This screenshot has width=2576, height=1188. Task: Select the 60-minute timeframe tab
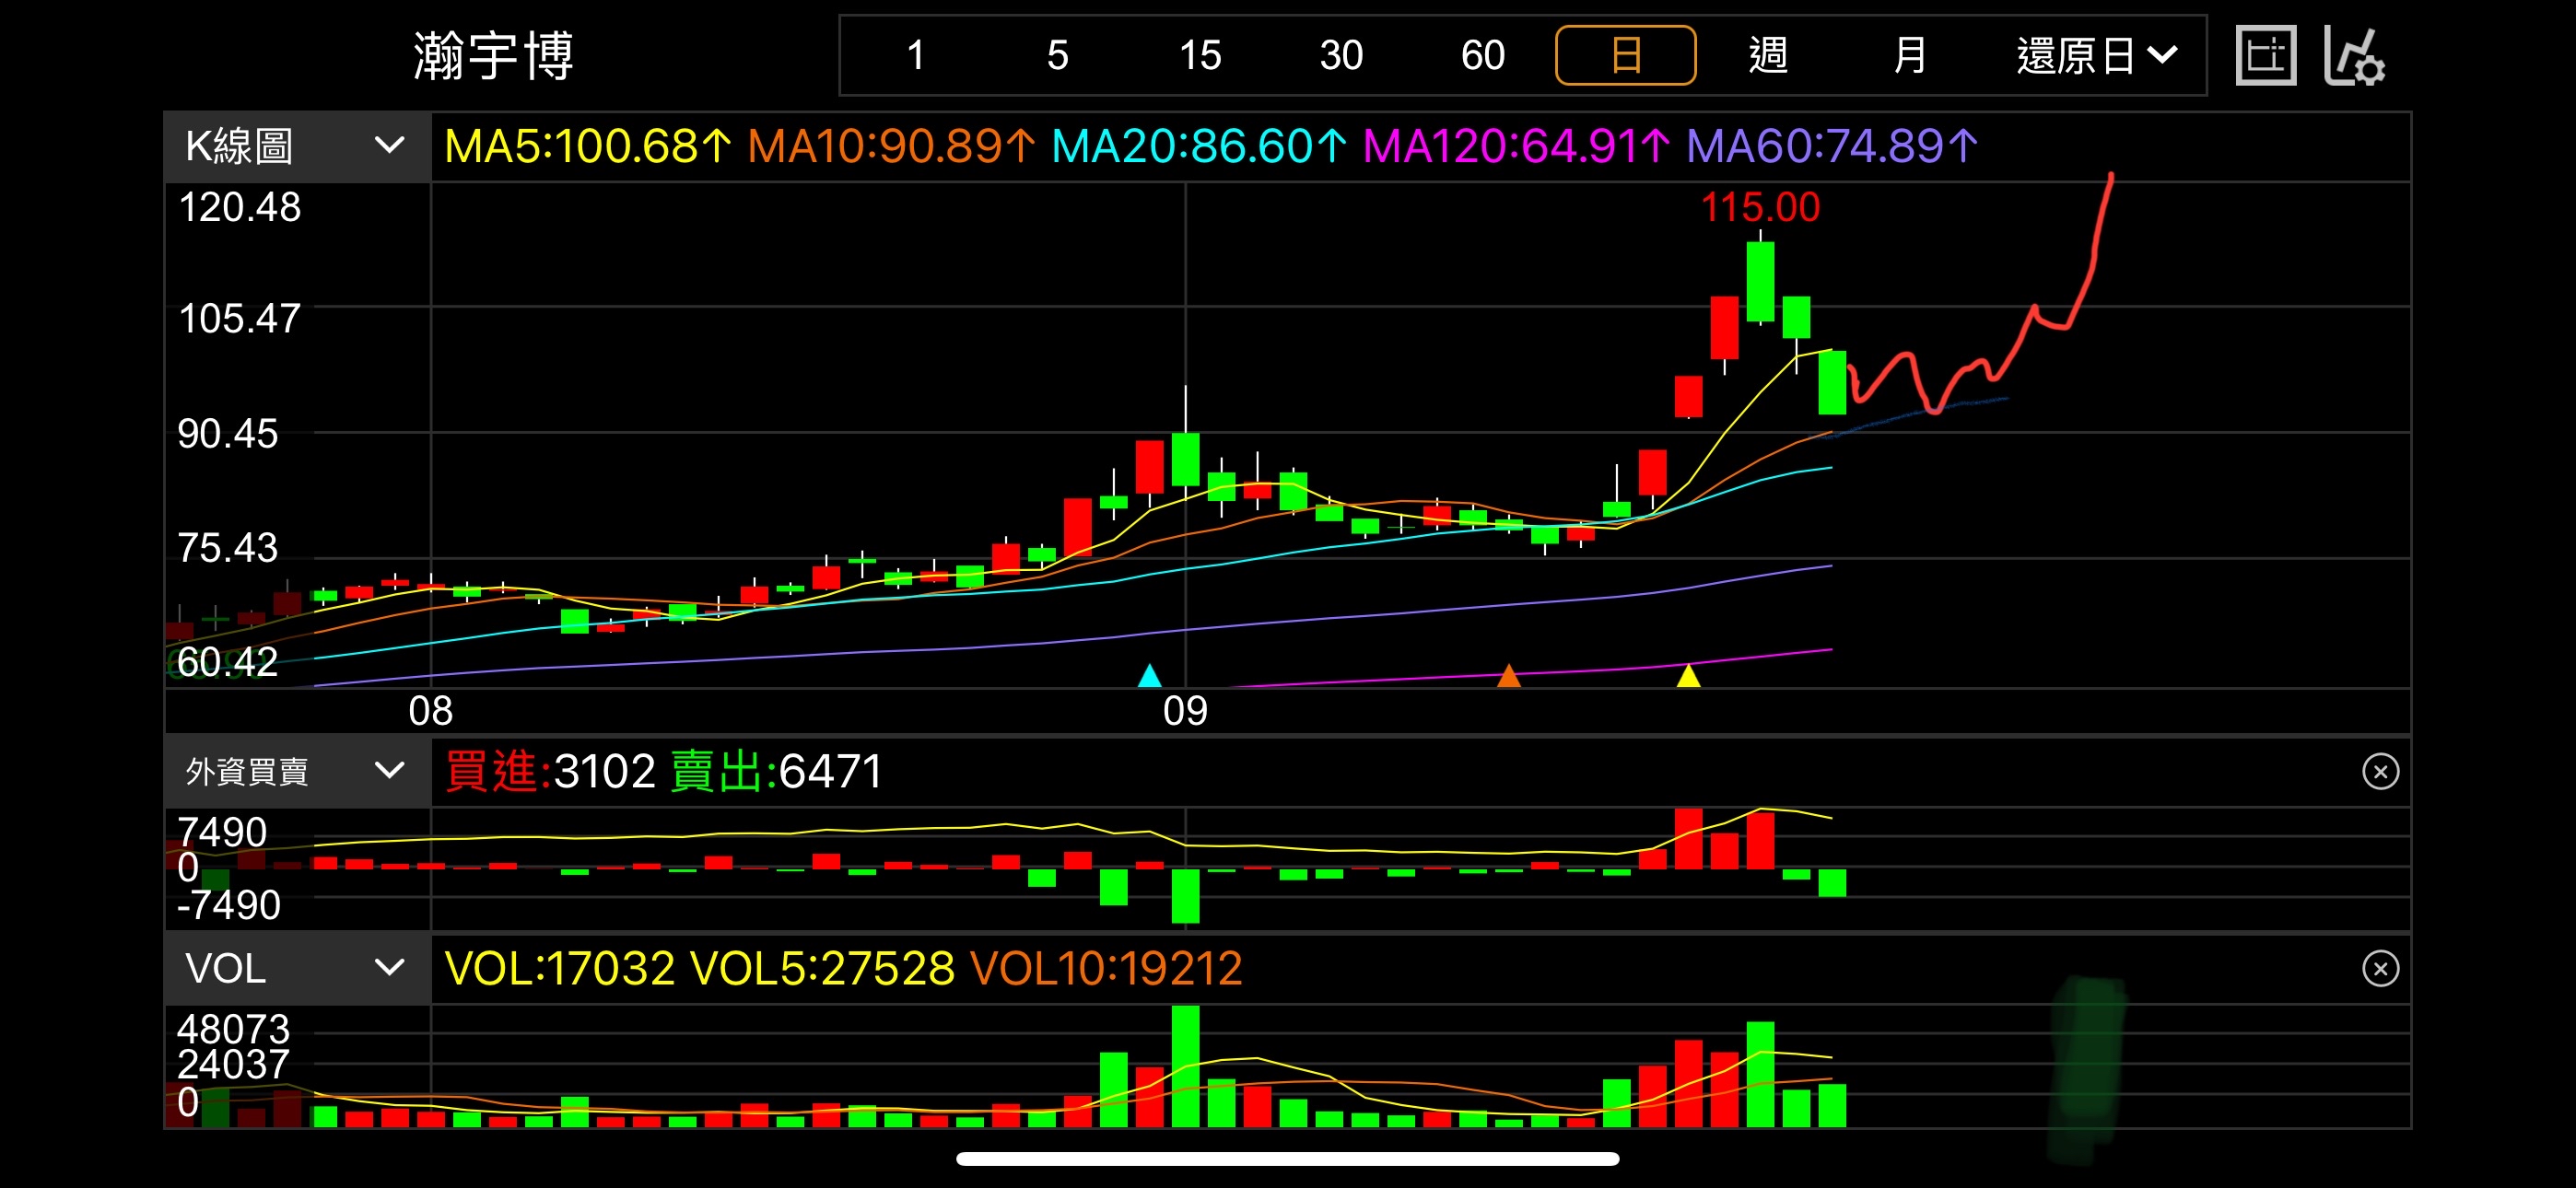coord(1482,56)
